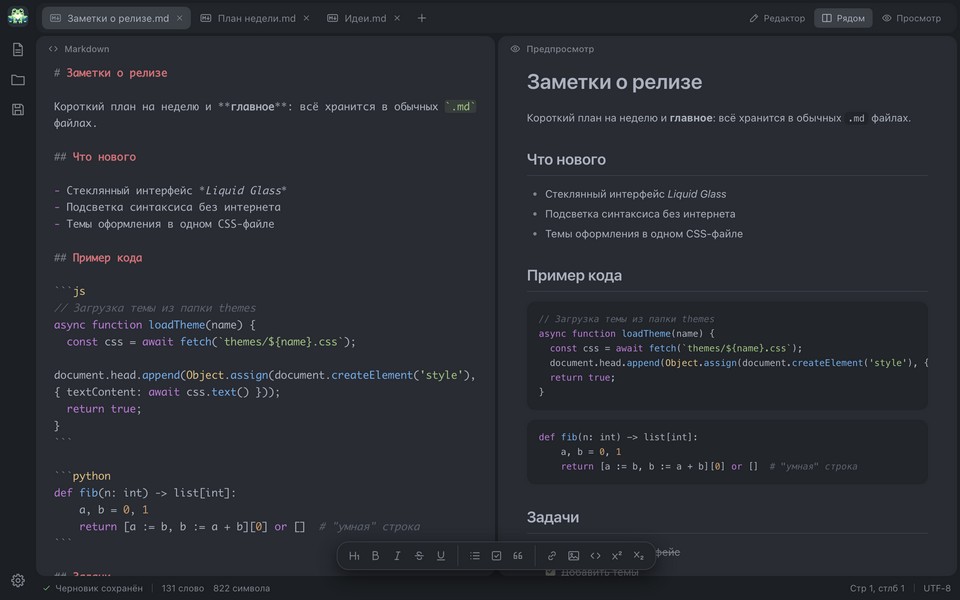Click 'Подсветка синтаксиса без интернета' in editor
The width and height of the screenshot is (960, 600).
point(173,207)
